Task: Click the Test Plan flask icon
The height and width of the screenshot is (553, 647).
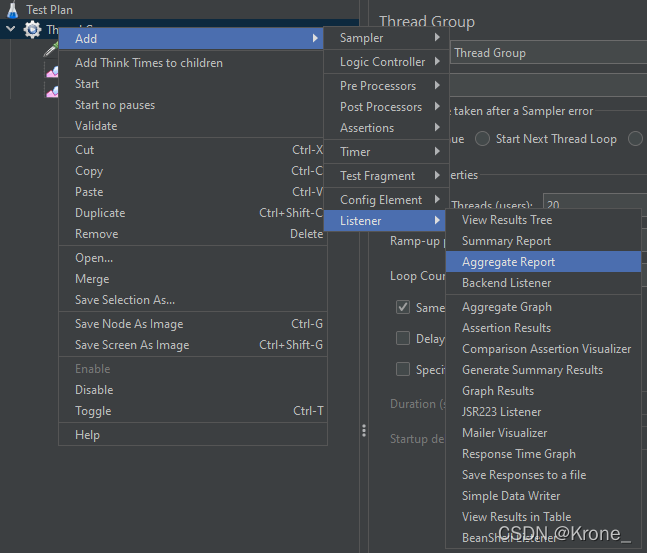Action: click(13, 9)
